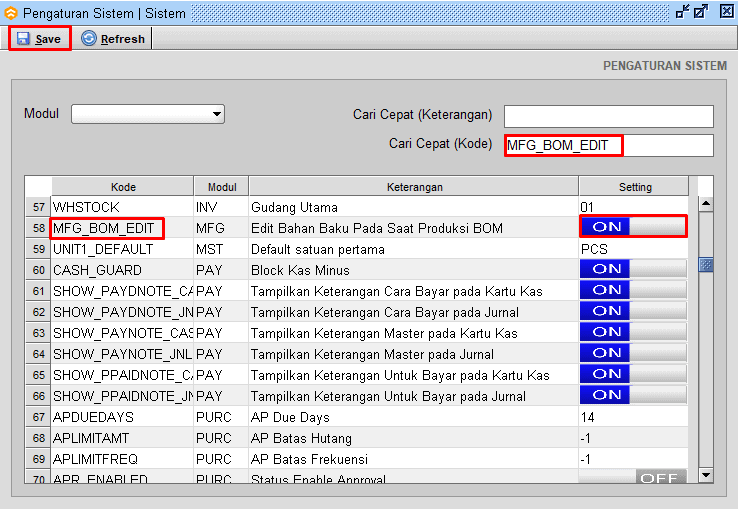Click the Setting column header

point(634,186)
